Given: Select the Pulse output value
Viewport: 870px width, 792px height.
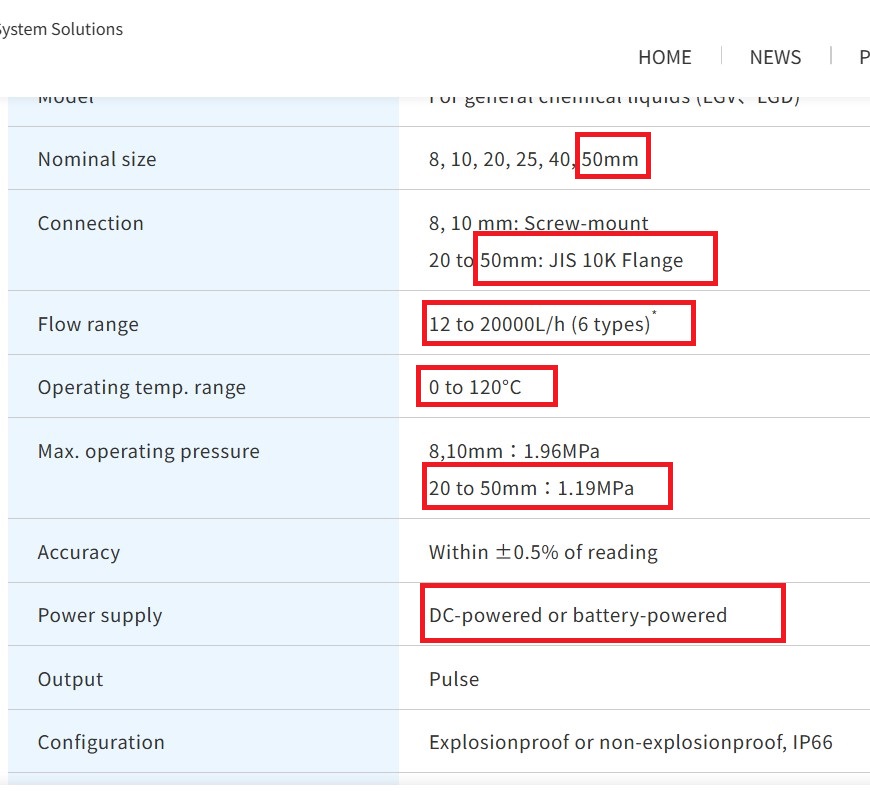Looking at the screenshot, I should (x=454, y=679).
